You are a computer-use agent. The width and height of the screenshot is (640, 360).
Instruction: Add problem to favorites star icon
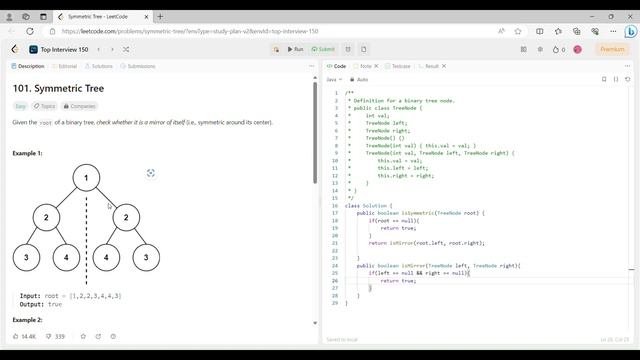[x=83, y=336]
